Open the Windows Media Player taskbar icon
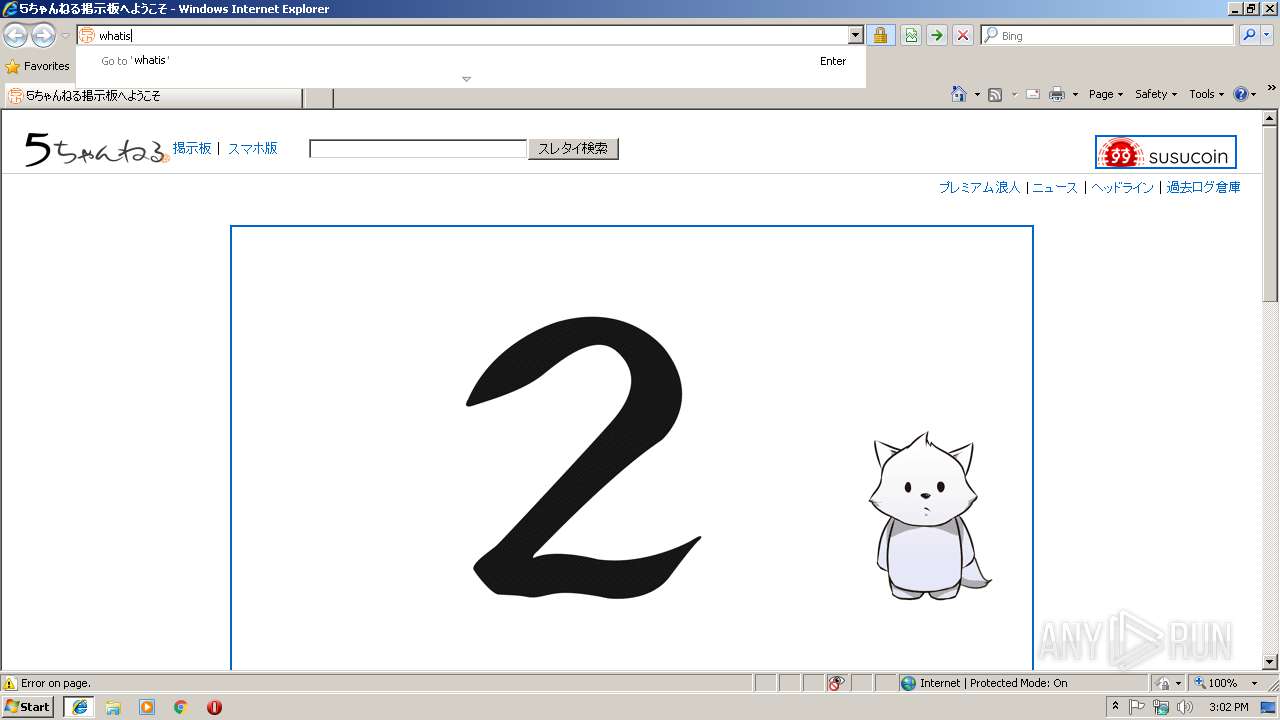Viewport: 1280px width, 720px height. click(x=147, y=707)
